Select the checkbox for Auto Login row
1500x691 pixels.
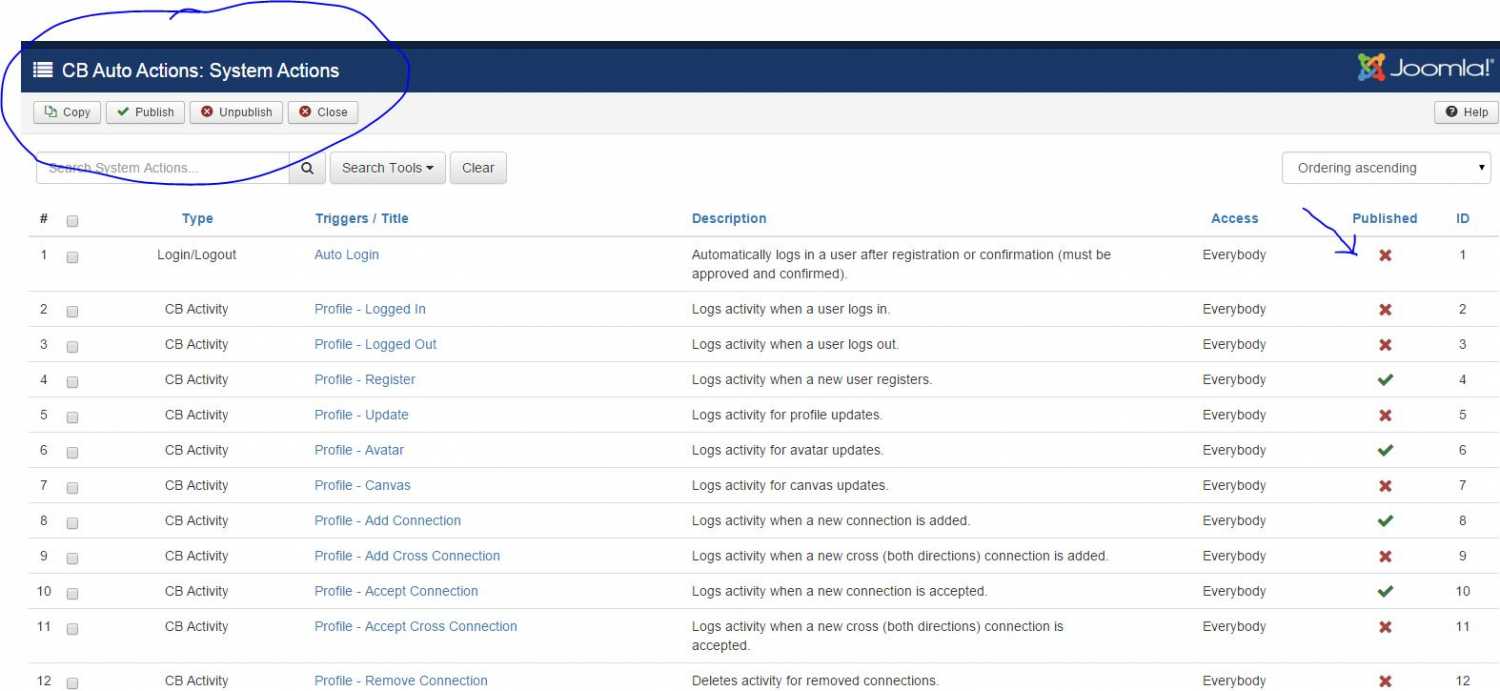point(72,257)
